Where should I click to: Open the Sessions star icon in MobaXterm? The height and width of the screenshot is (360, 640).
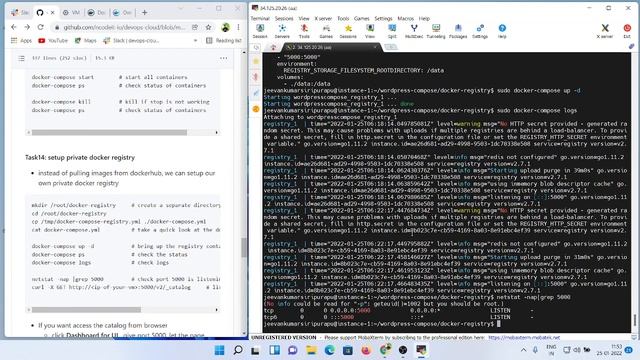348,31
